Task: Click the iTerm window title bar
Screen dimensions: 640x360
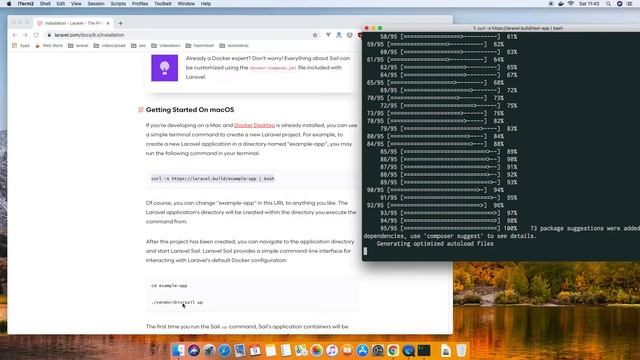Action: [501, 28]
